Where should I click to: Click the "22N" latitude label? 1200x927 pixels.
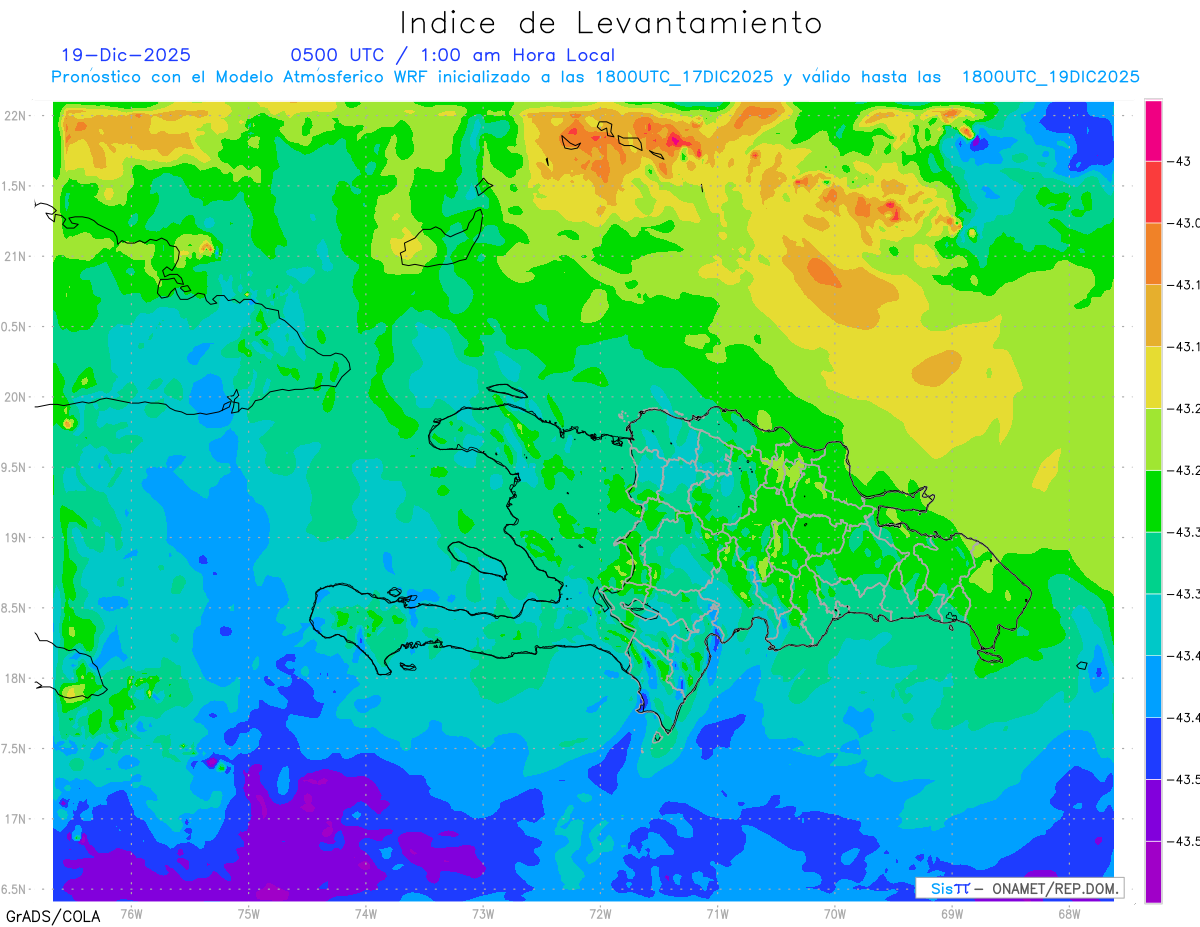click(x=16, y=115)
